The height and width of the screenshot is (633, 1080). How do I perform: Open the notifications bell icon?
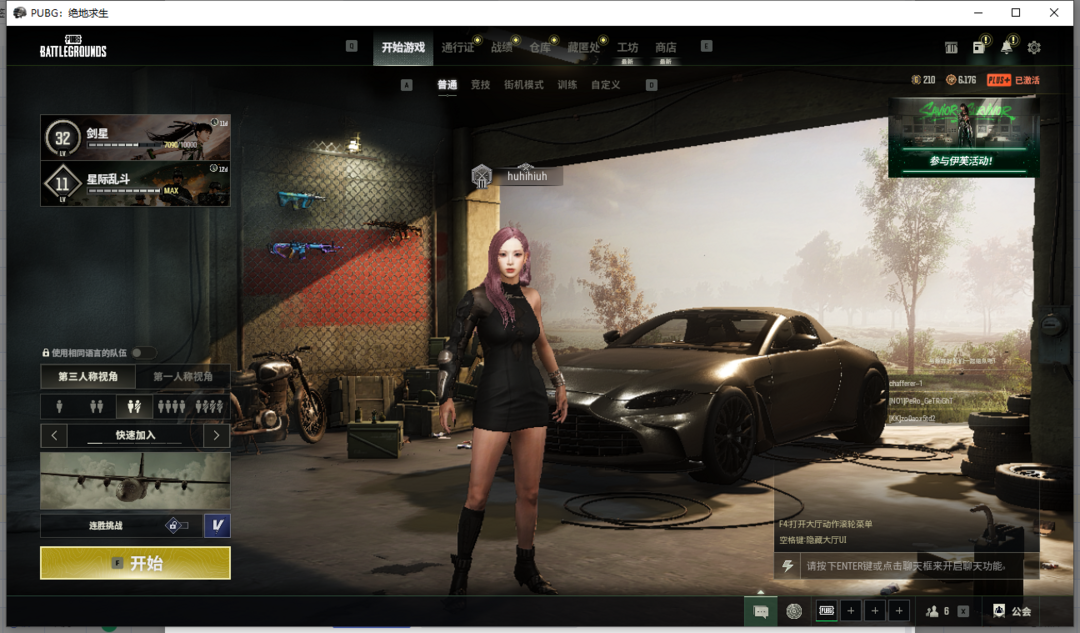point(1006,47)
